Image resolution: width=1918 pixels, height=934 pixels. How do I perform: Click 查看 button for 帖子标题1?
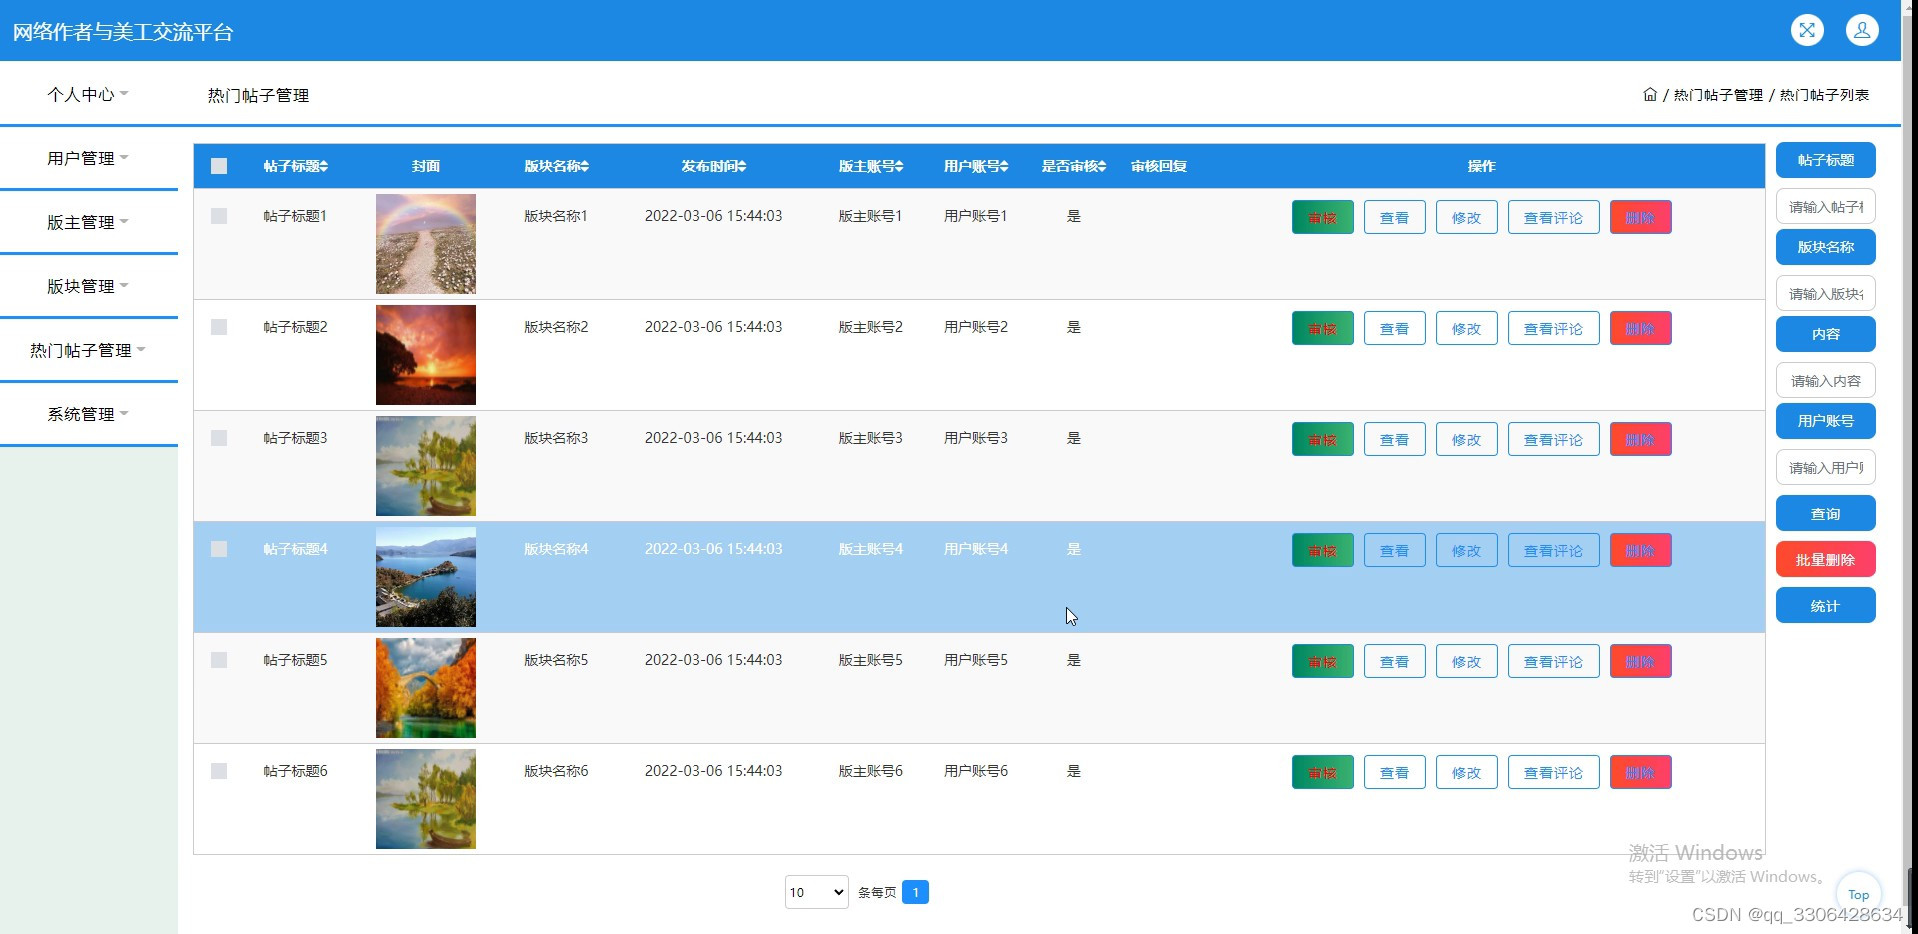[x=1394, y=217]
